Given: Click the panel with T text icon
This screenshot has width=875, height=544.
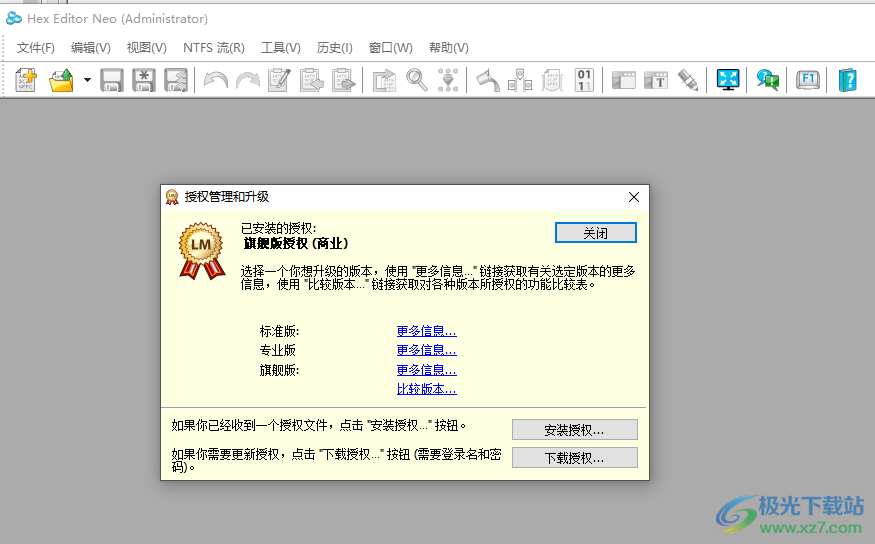Looking at the screenshot, I should [x=656, y=80].
